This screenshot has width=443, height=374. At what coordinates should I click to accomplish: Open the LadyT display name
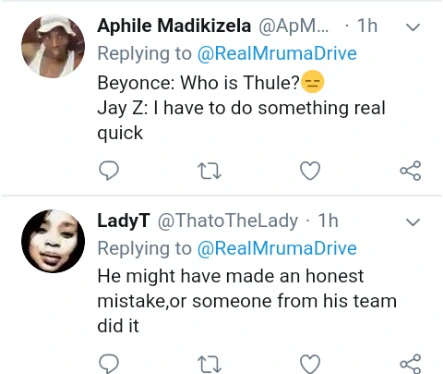point(124,221)
